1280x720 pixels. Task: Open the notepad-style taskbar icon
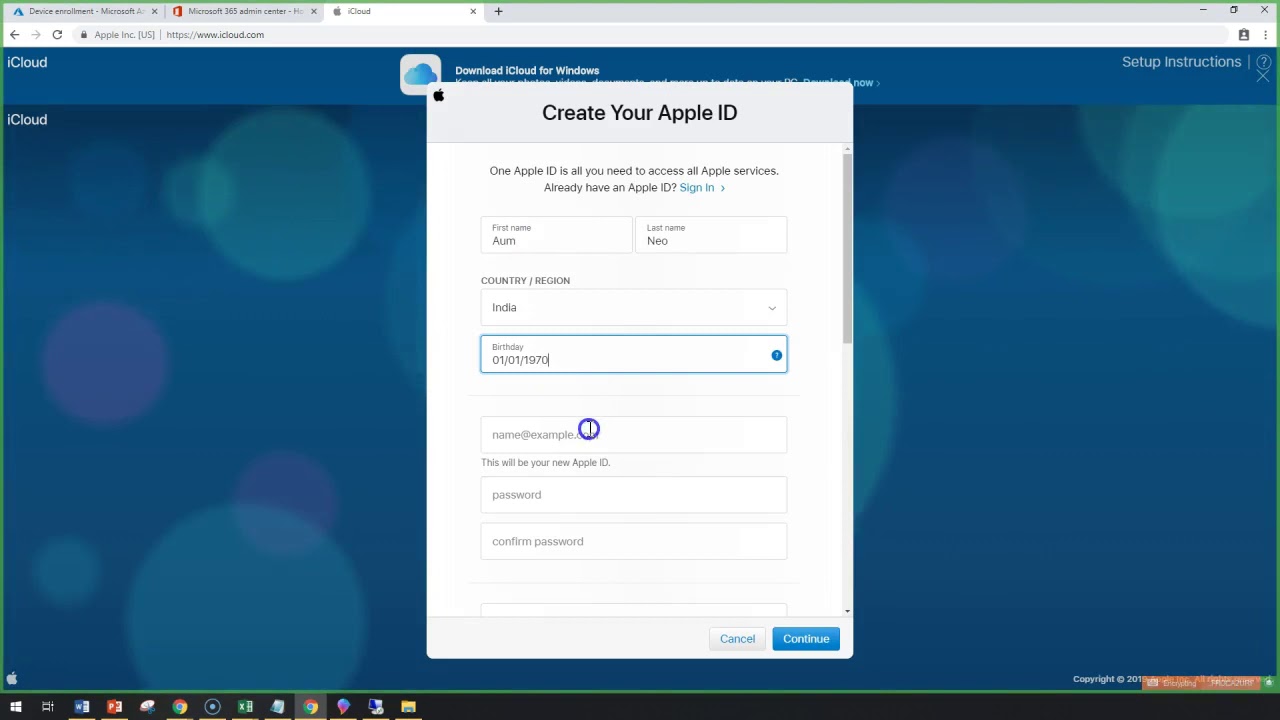coord(278,707)
